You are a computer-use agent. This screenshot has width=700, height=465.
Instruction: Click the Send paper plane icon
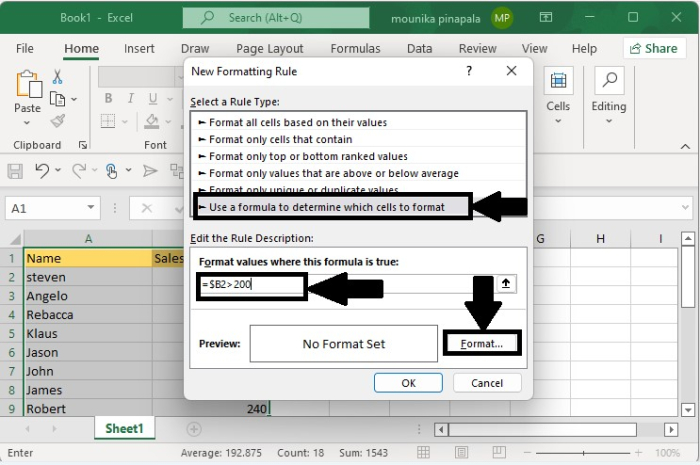click(x=150, y=170)
